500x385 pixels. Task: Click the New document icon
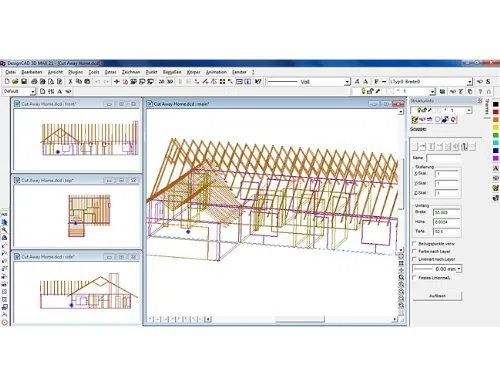(7, 81)
